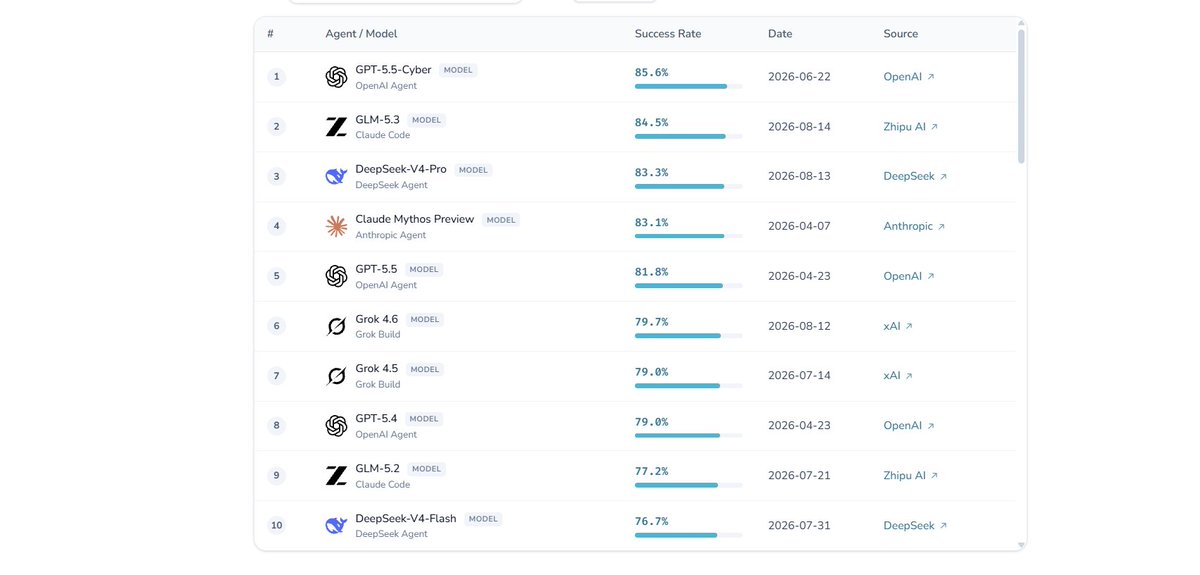Click the 85.6% progress bar for GPT-5.5-Cyber
Screen dimensions: 1200x575
click(688, 87)
